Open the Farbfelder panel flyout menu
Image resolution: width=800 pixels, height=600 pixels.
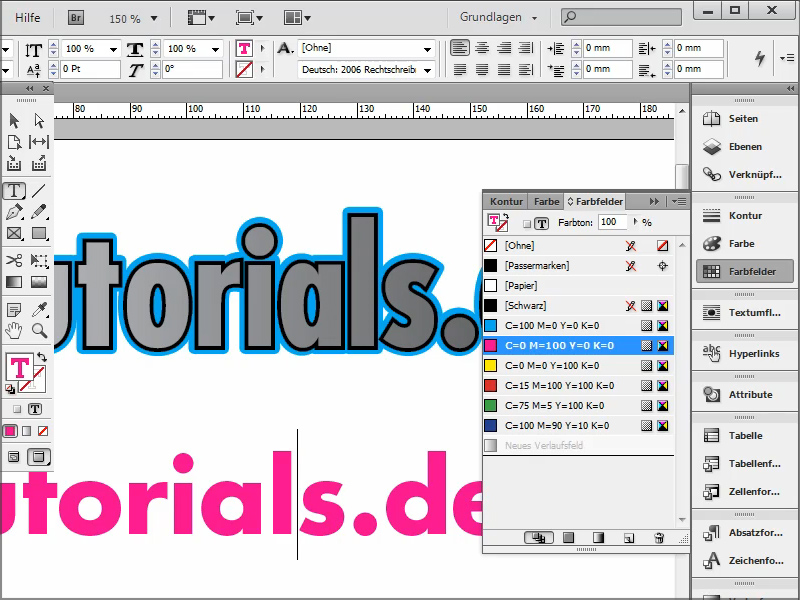point(679,201)
